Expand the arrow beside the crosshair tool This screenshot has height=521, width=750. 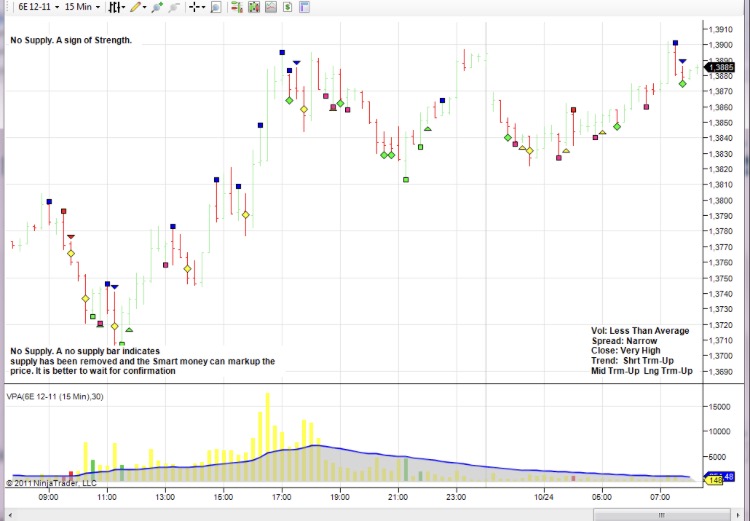click(204, 7)
